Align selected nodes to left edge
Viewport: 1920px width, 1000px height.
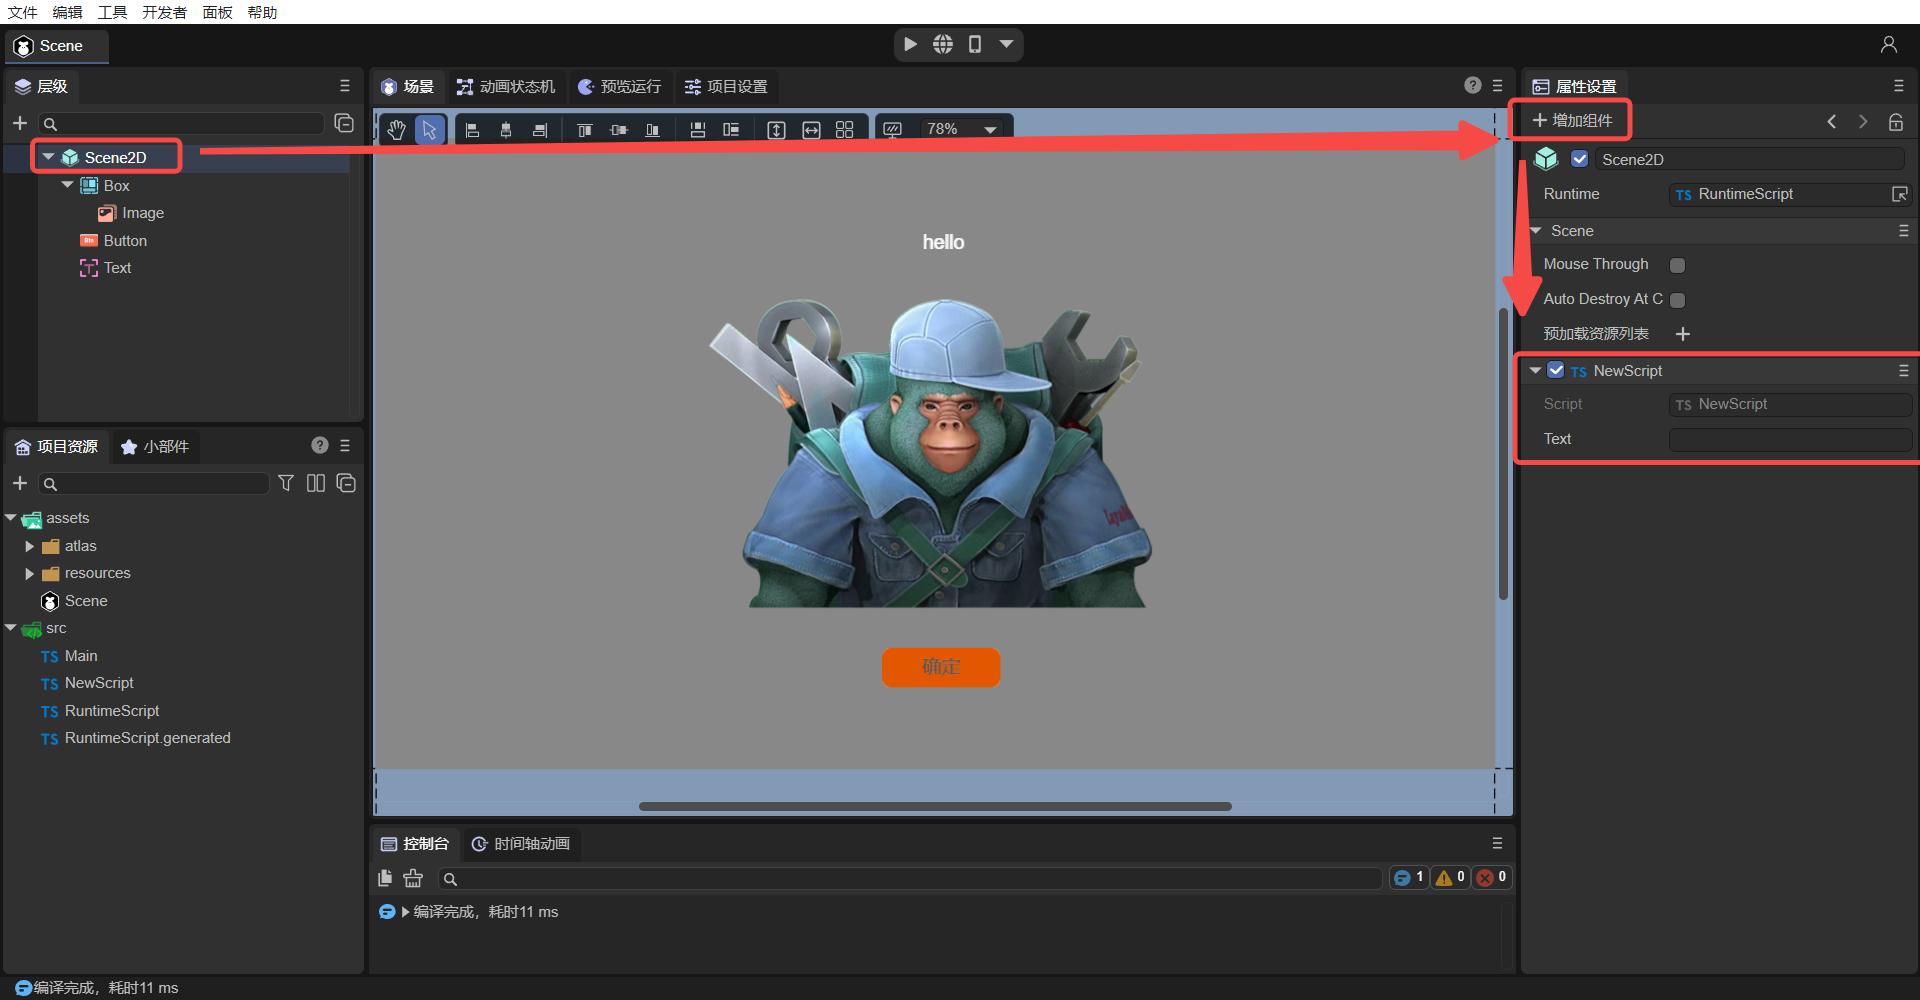(x=473, y=130)
